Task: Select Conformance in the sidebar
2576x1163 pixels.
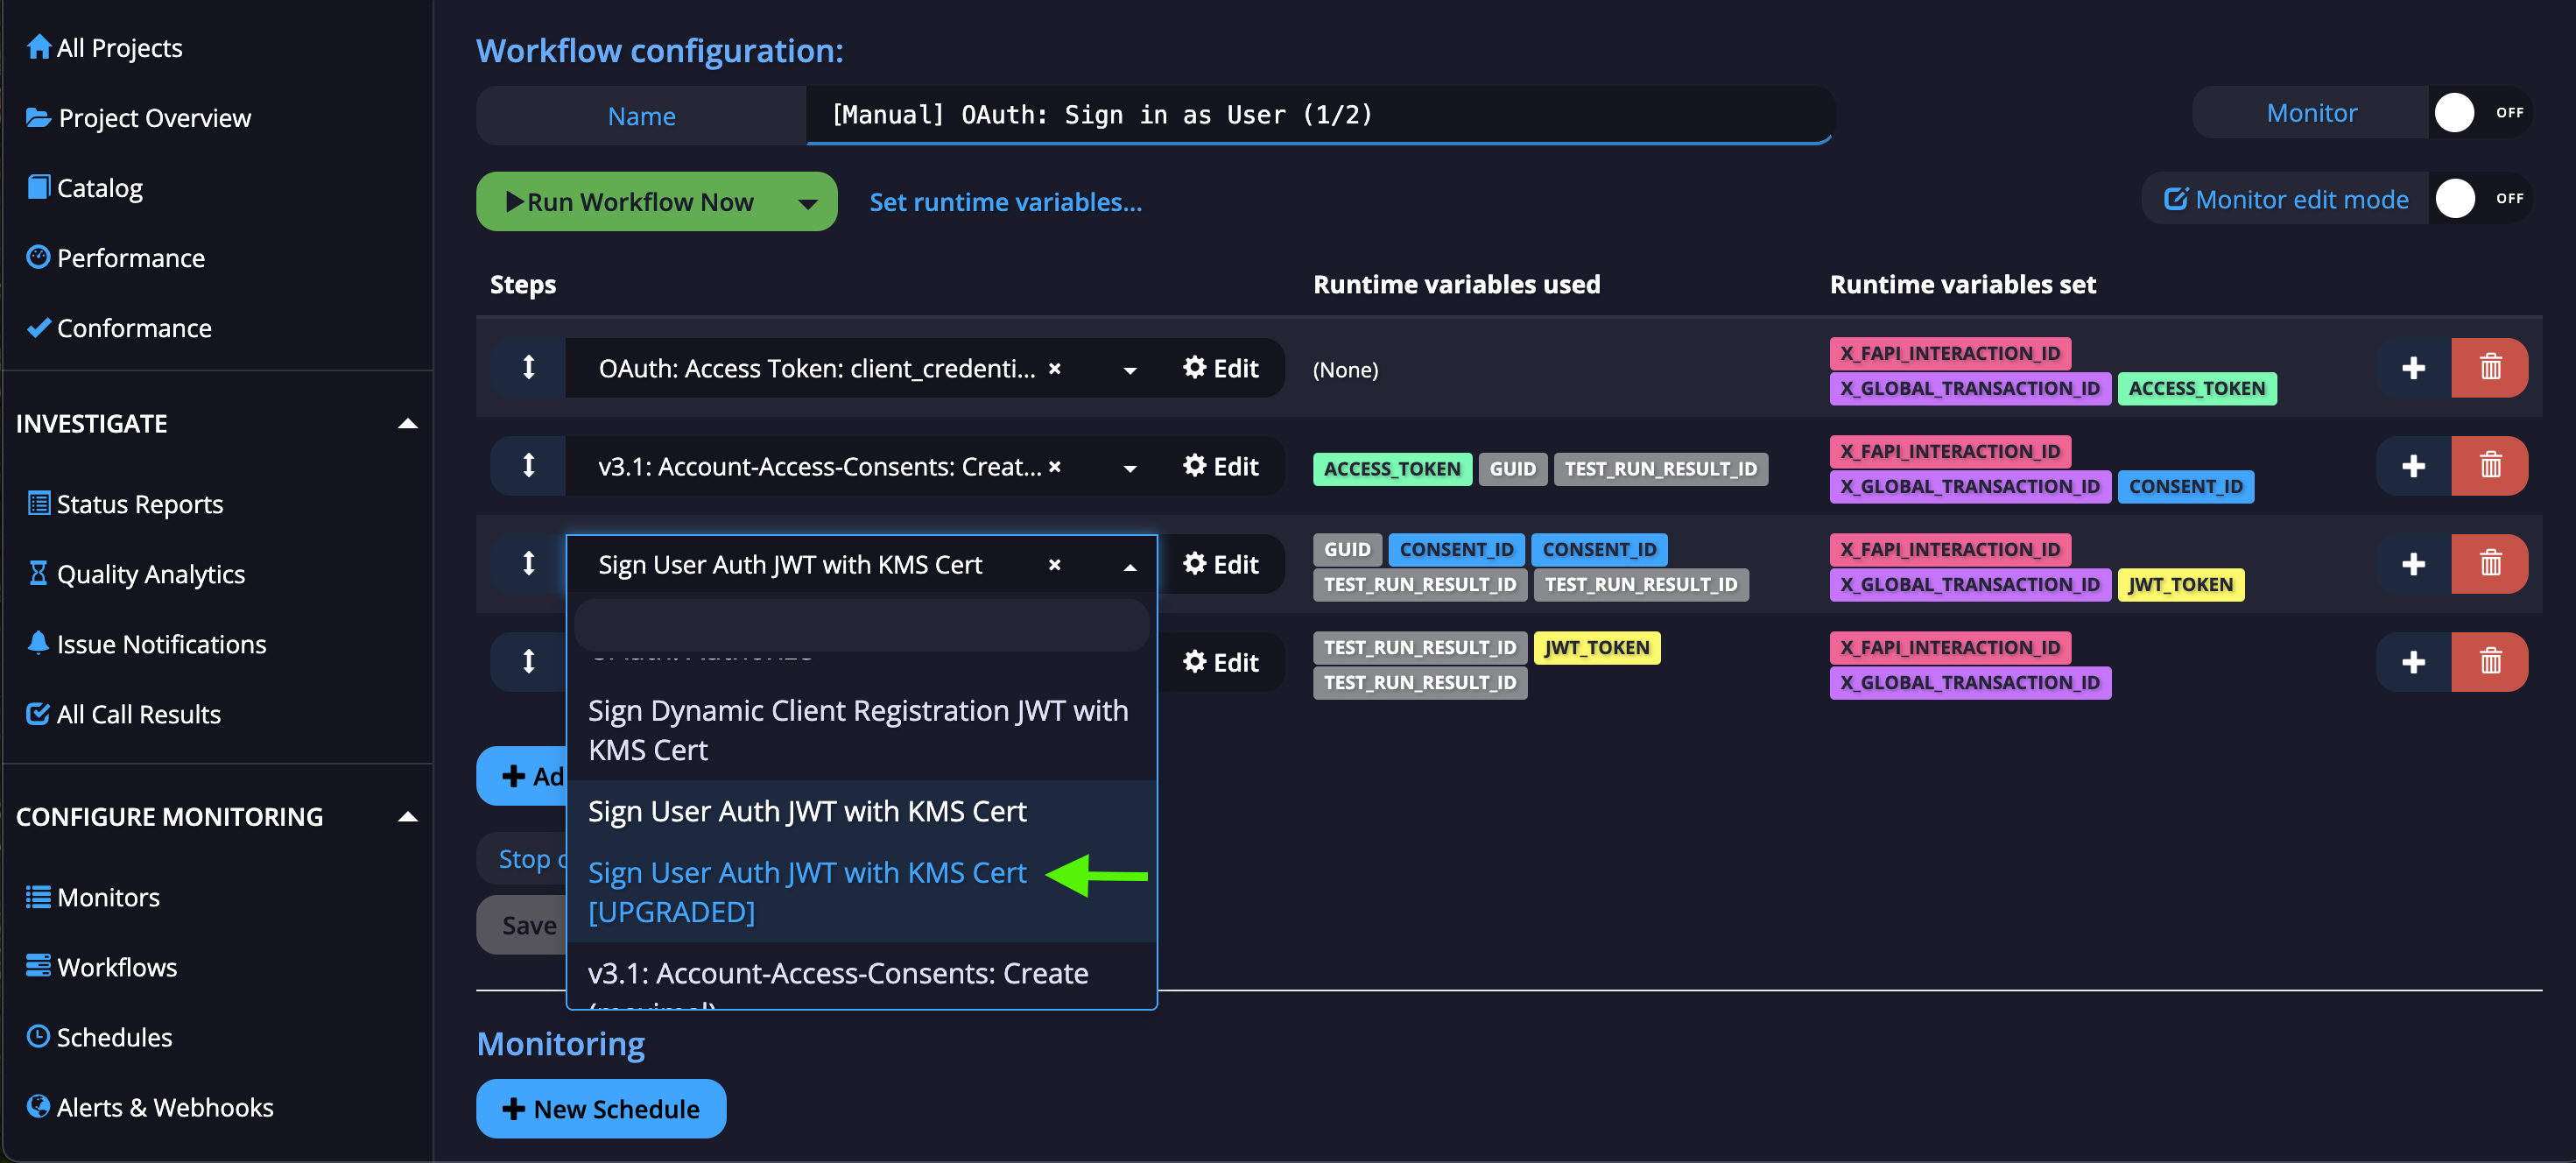Action: pyautogui.click(x=132, y=328)
